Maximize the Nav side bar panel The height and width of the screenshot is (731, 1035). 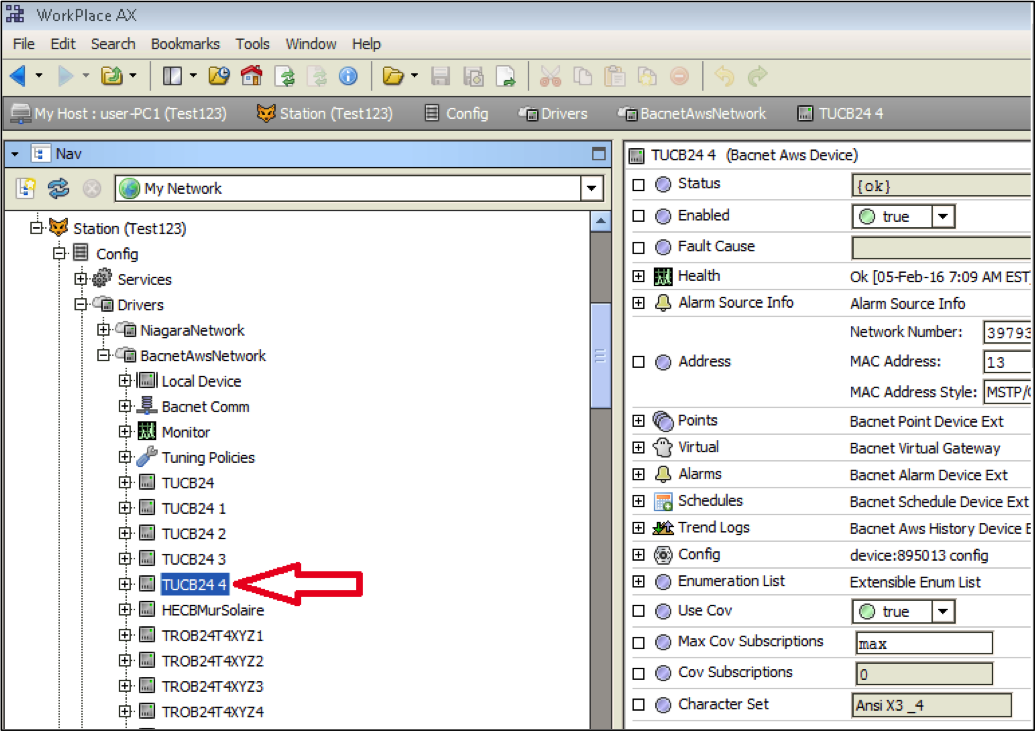coord(599,154)
